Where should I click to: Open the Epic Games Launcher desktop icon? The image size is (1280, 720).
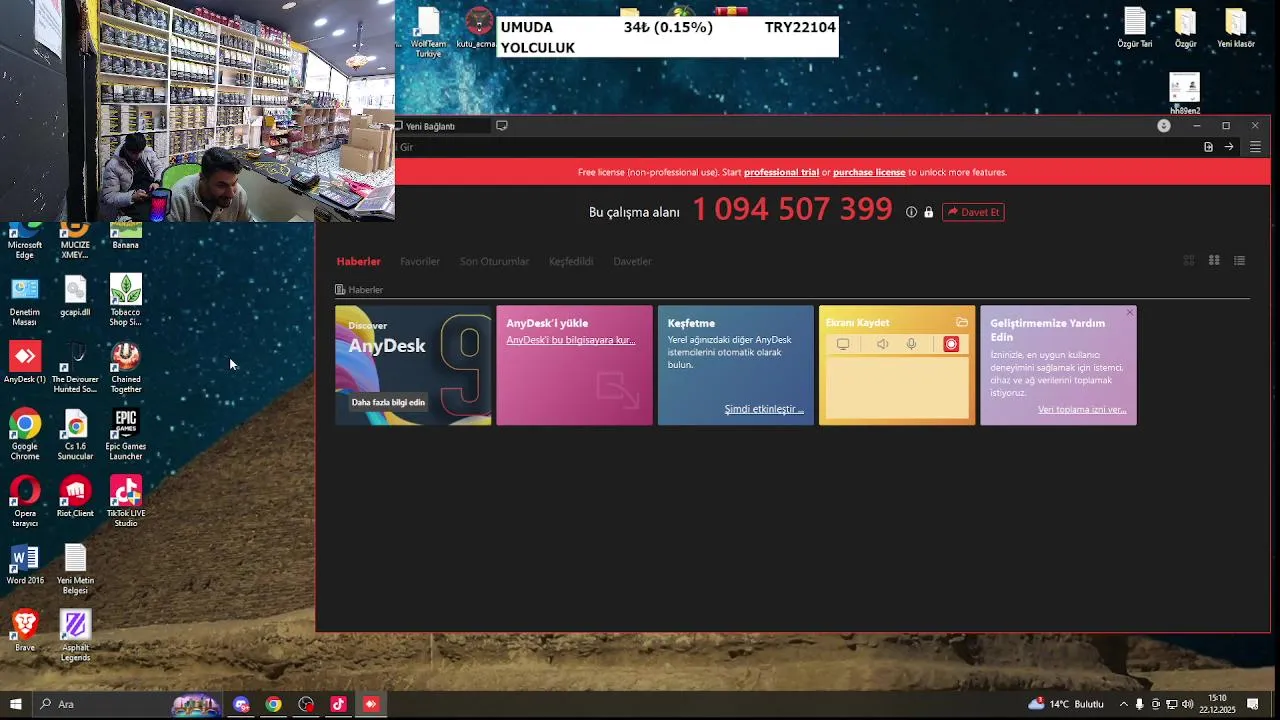coord(125,435)
